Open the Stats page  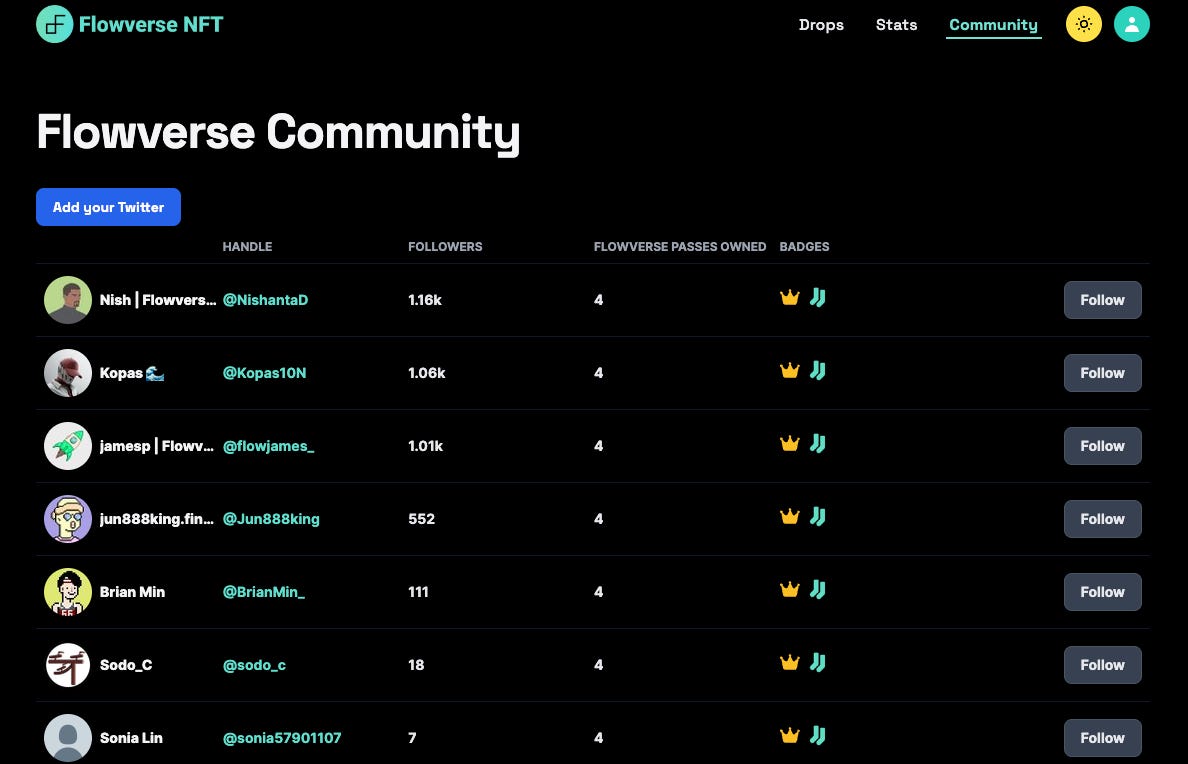[896, 24]
